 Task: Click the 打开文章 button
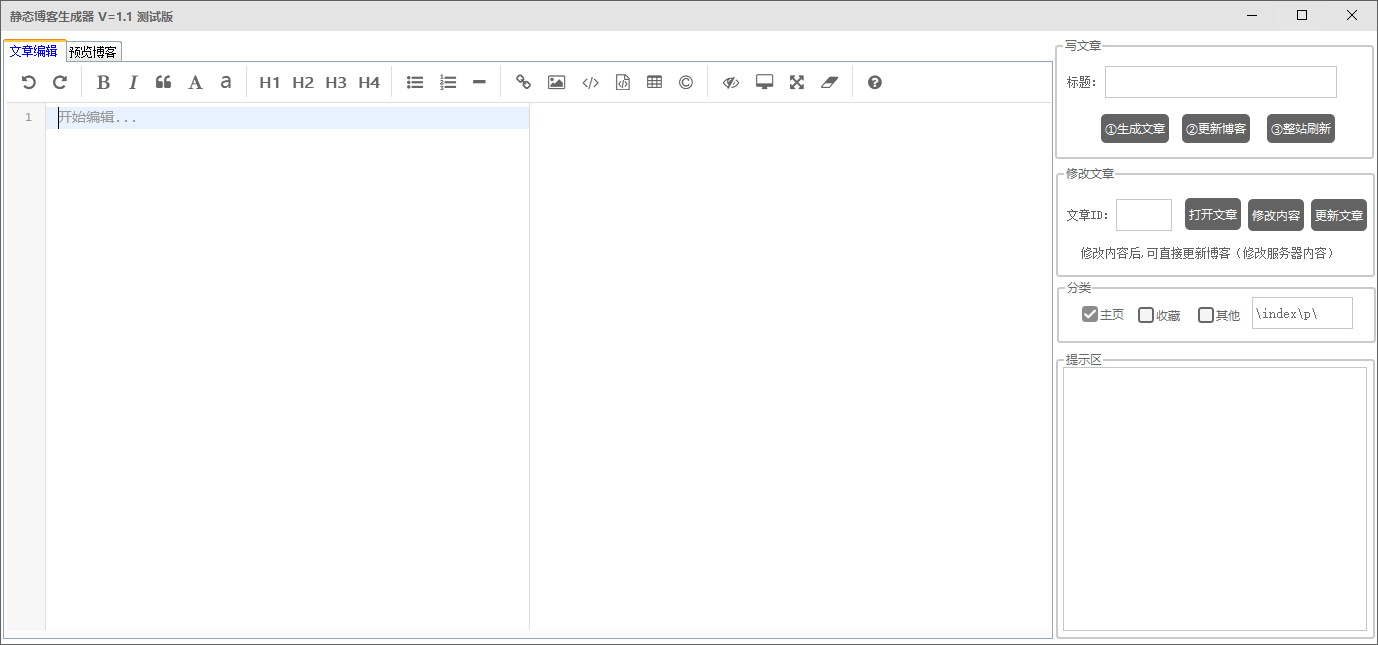[1212, 214]
